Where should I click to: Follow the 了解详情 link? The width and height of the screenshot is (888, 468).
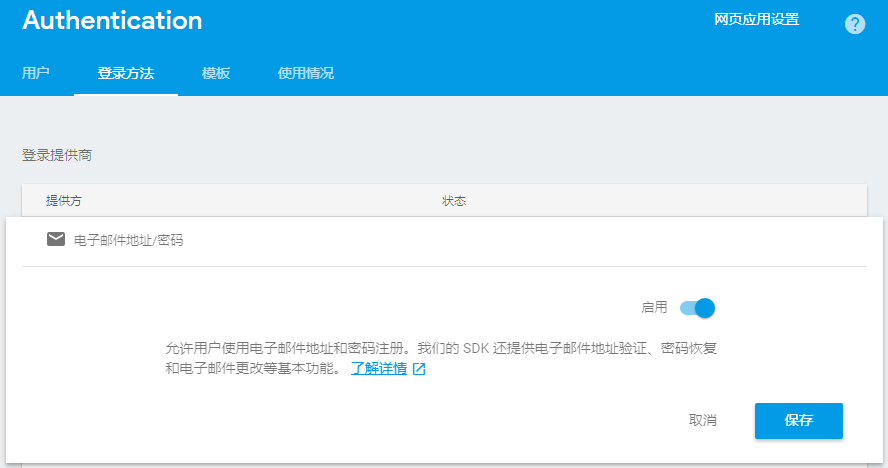pyautogui.click(x=378, y=368)
